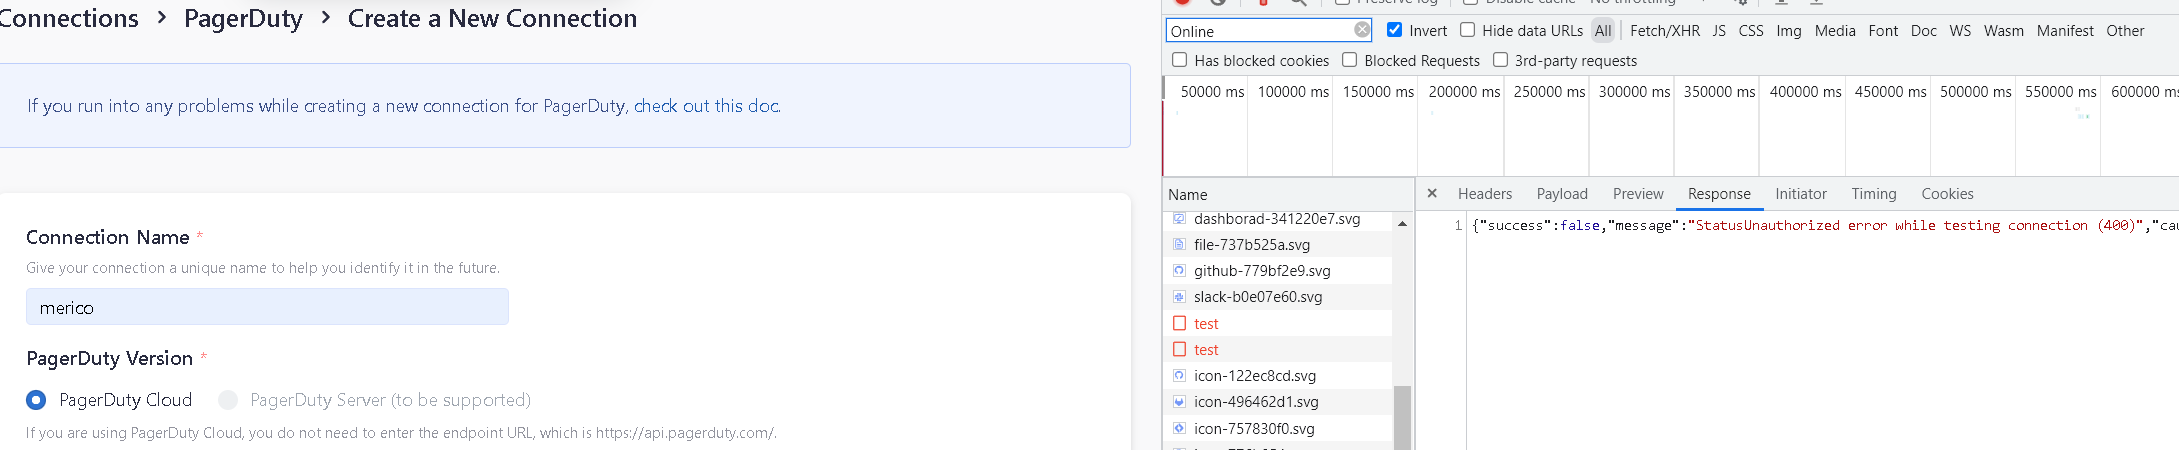This screenshot has height=450, width=2179.
Task: Go to PagerDuty breadcrumb
Action: click(243, 18)
